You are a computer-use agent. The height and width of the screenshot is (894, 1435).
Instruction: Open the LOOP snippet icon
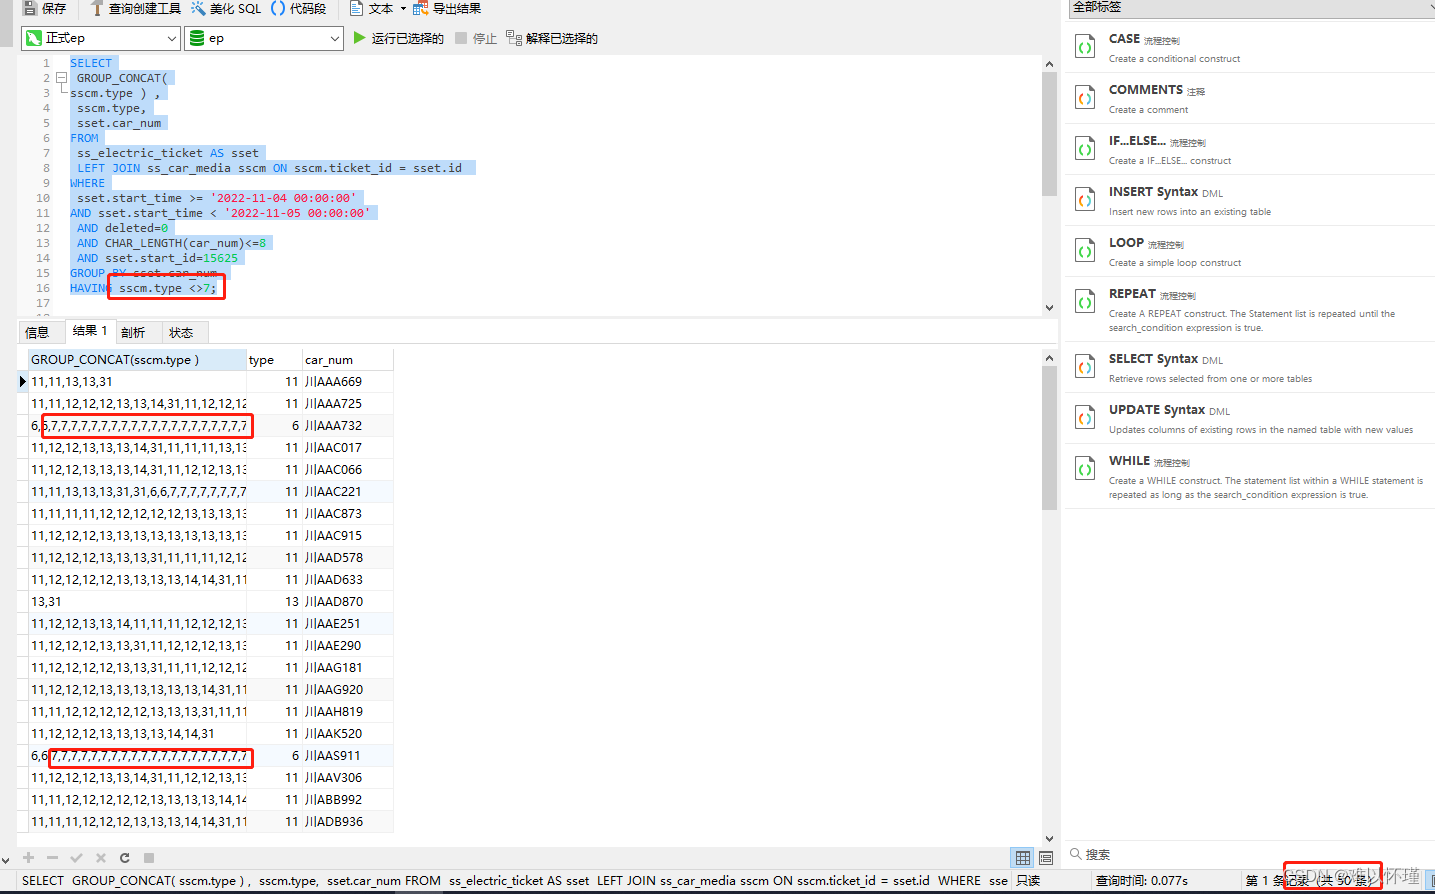[x=1085, y=251]
